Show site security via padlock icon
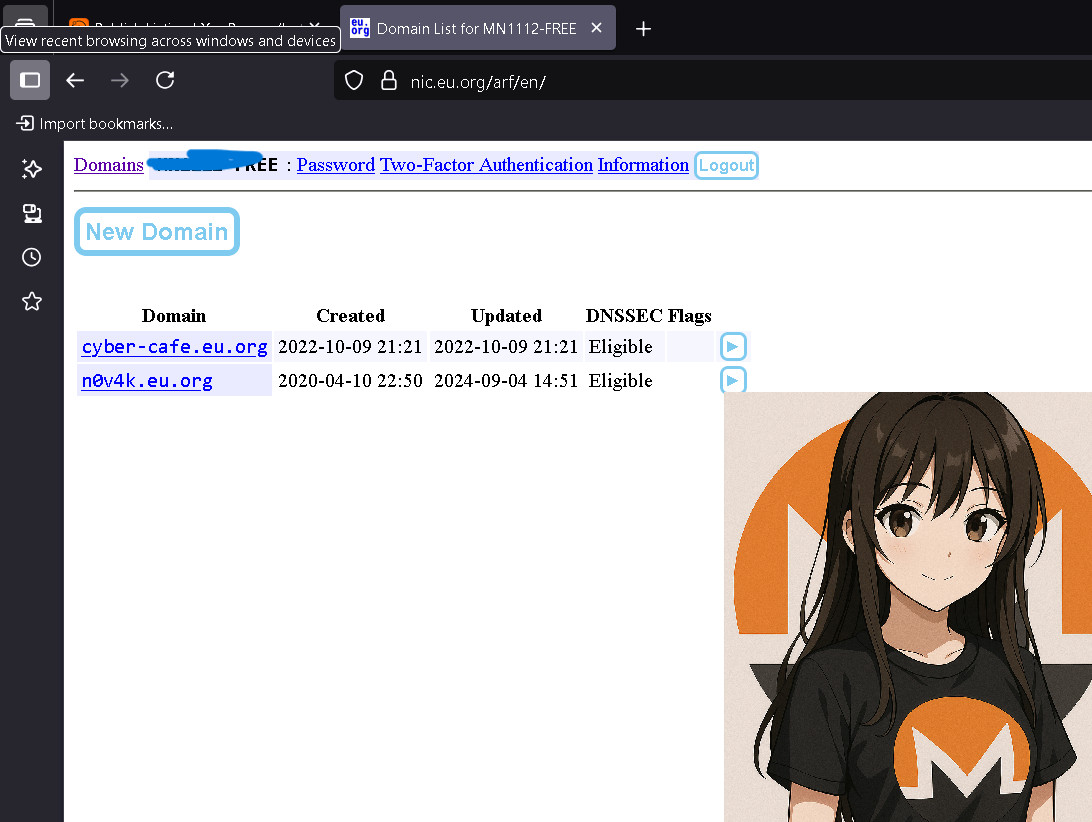 coord(389,81)
